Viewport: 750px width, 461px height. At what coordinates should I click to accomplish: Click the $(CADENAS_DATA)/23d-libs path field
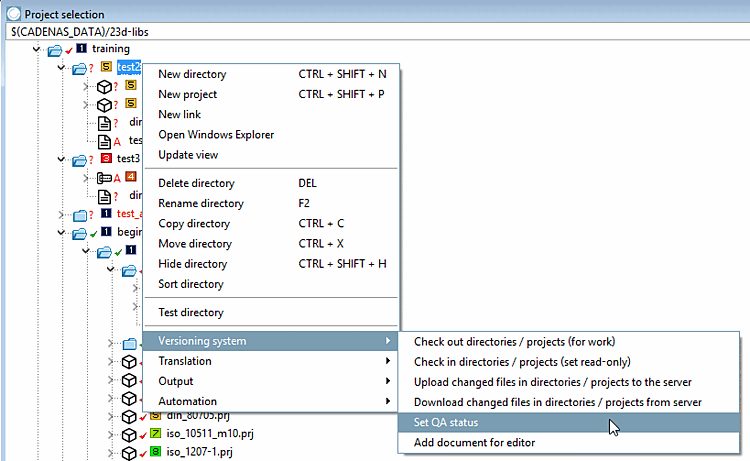378,32
